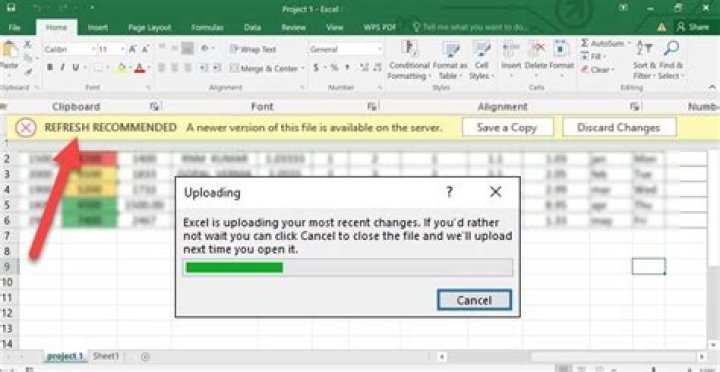Switch to the Formulas tab

click(x=208, y=28)
